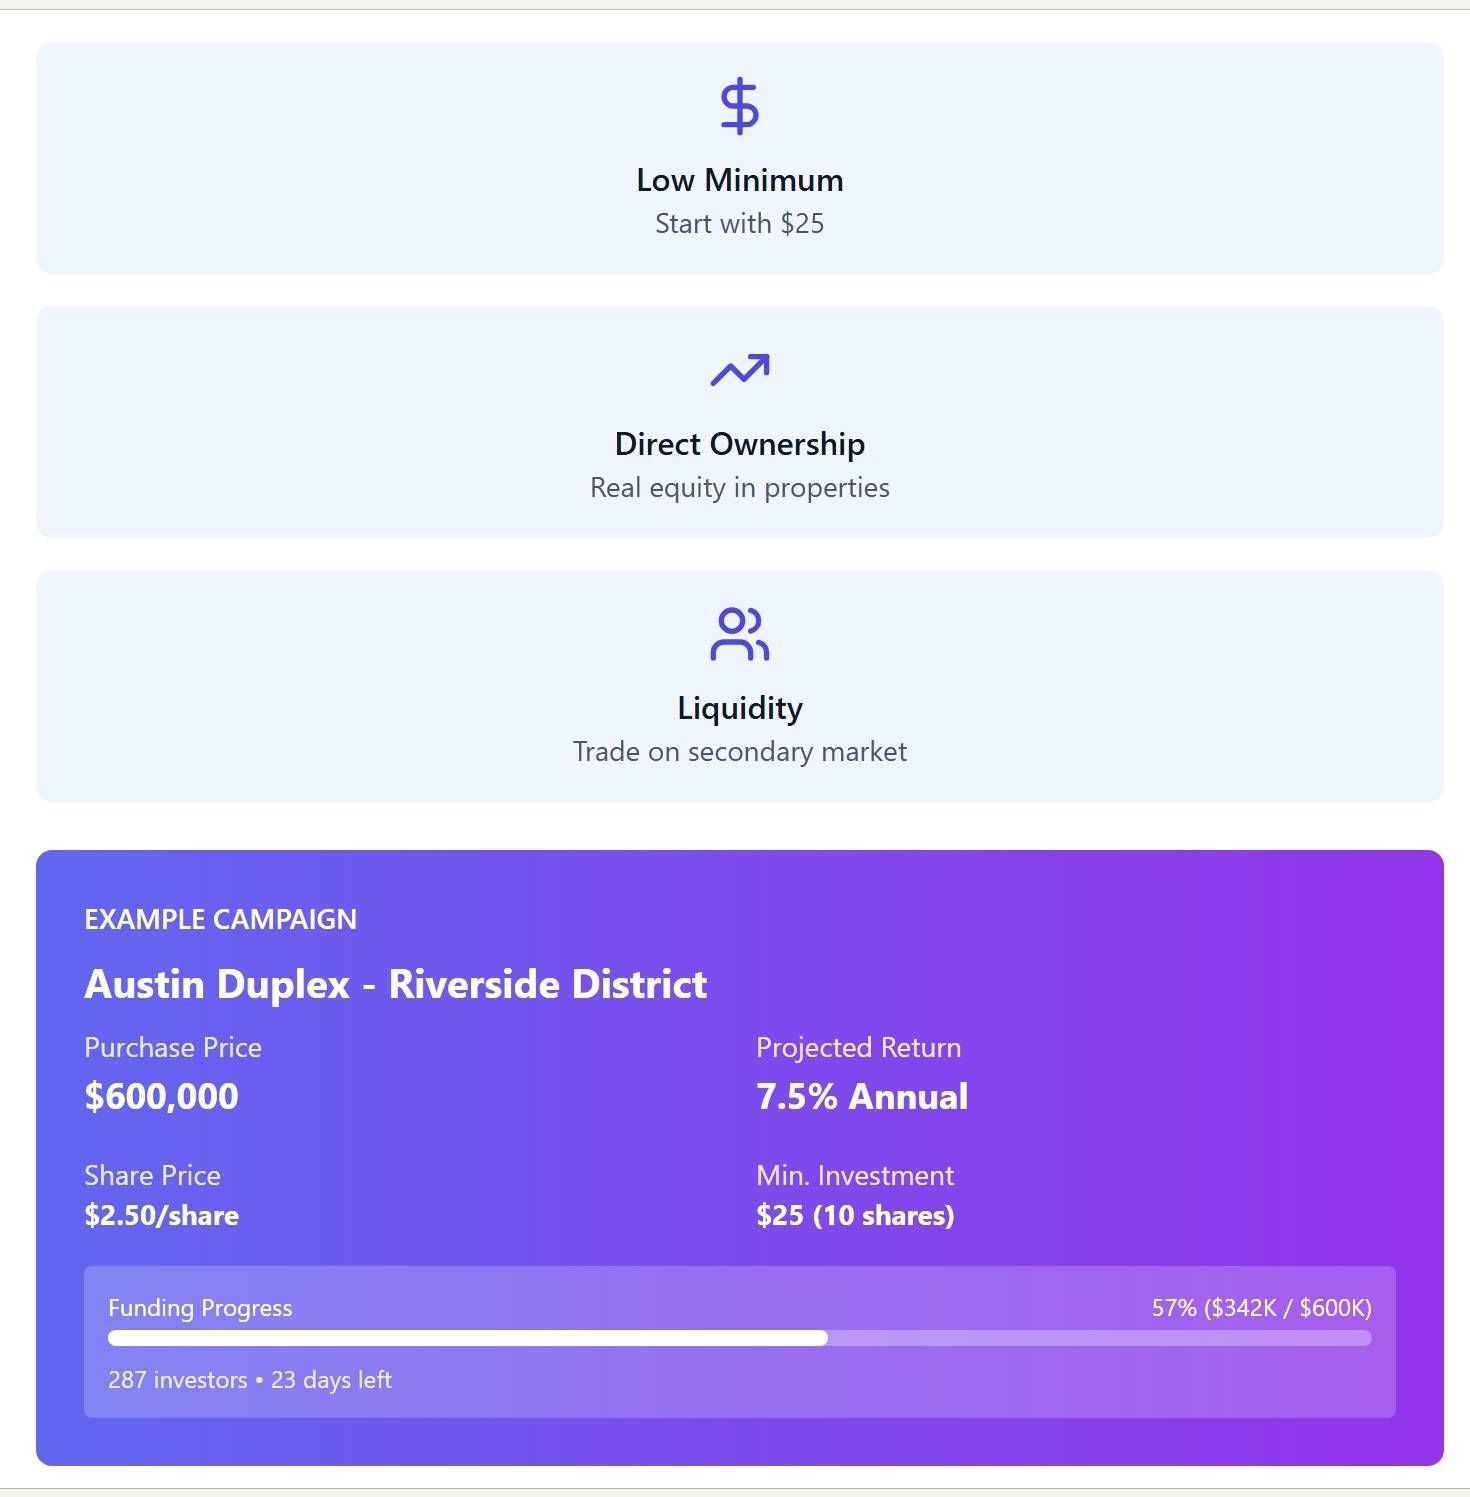Click the trending-up arrow icon
The image size is (1470, 1497).
coord(740,370)
